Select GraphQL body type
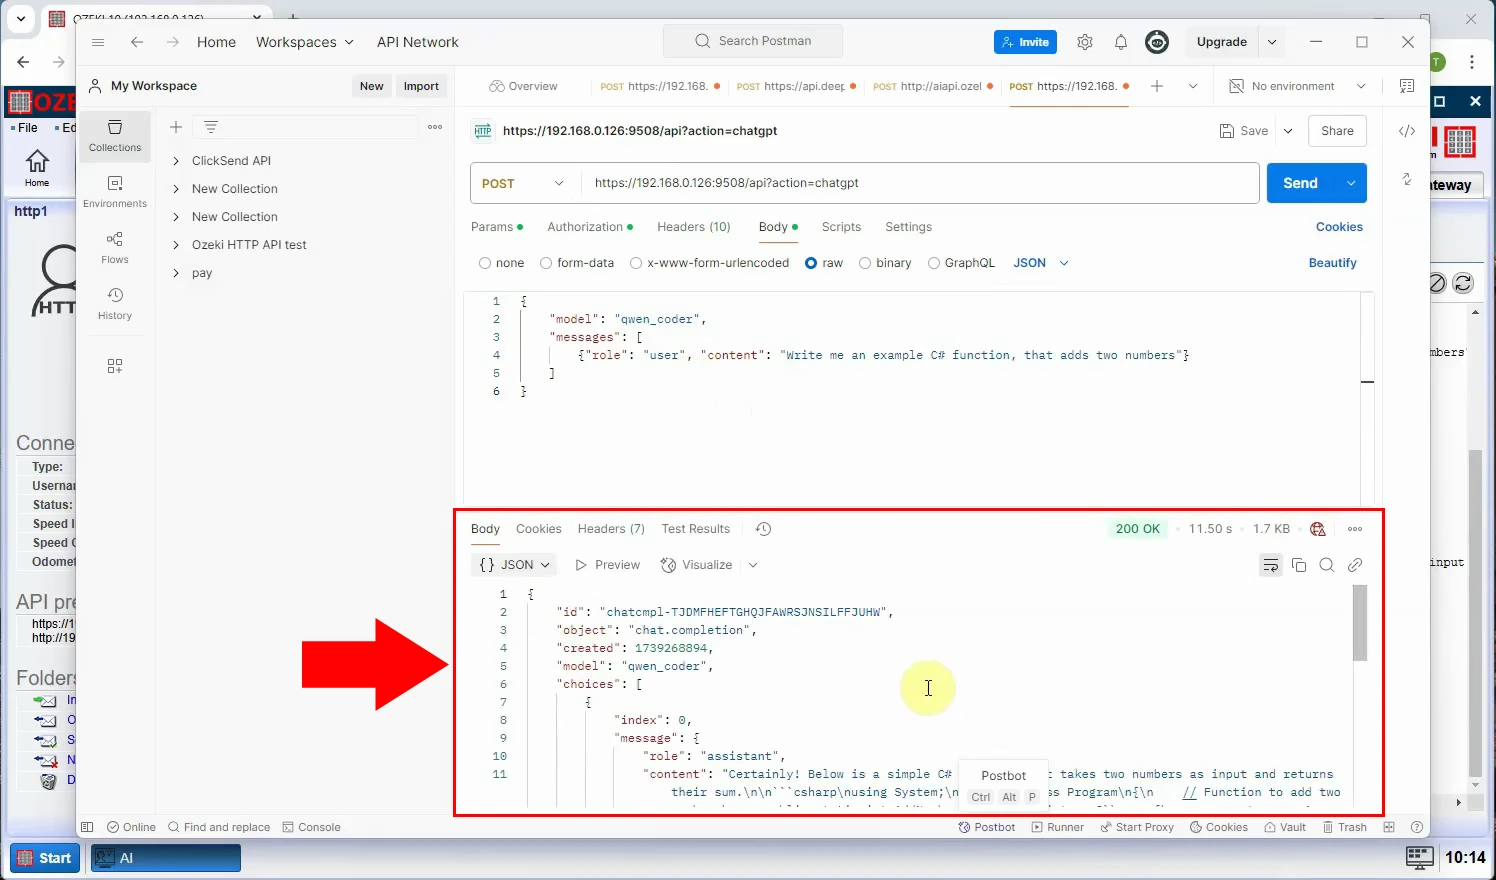The image size is (1496, 880). pyautogui.click(x=934, y=263)
